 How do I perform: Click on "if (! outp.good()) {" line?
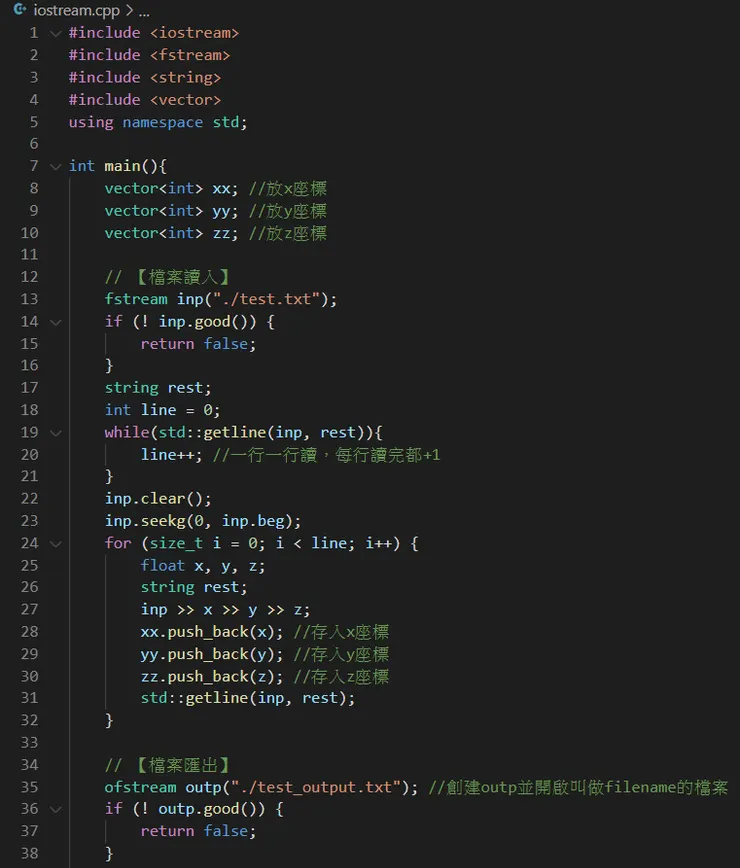[x=194, y=809]
